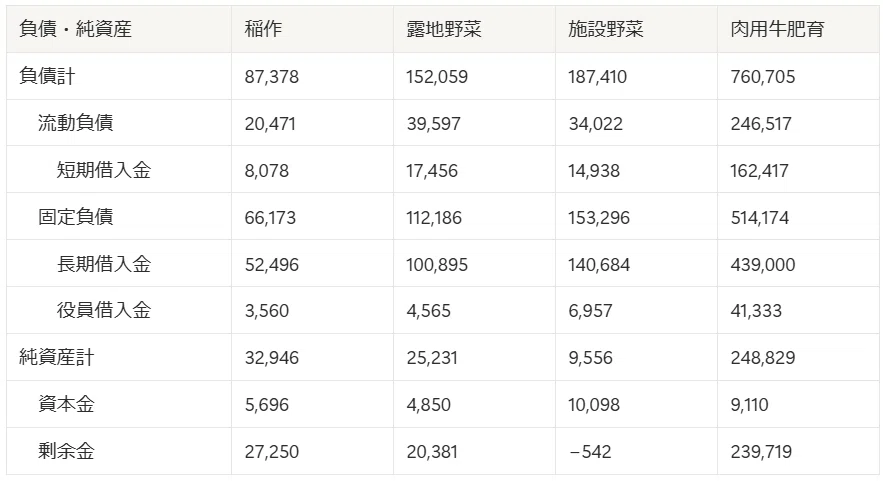Image resolution: width=883 pixels, height=481 pixels.
Task: Select the cell showing 760,705
Action: point(798,77)
